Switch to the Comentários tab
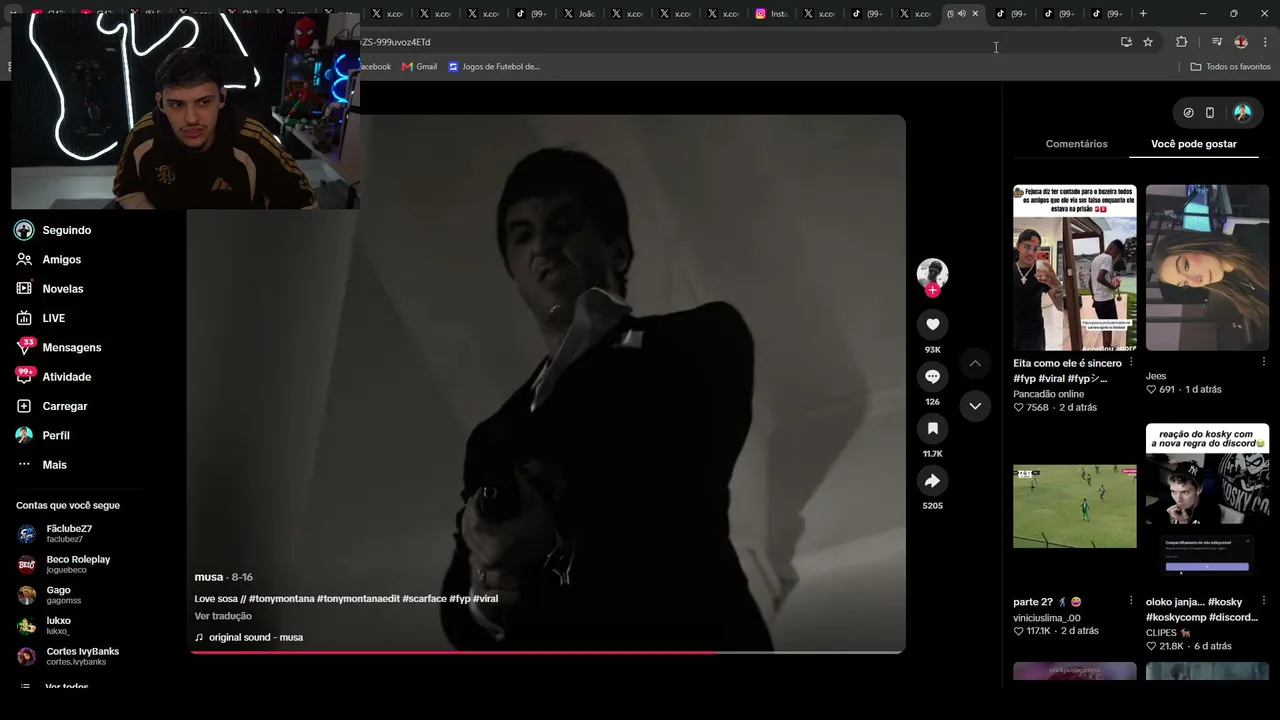 1076,144
